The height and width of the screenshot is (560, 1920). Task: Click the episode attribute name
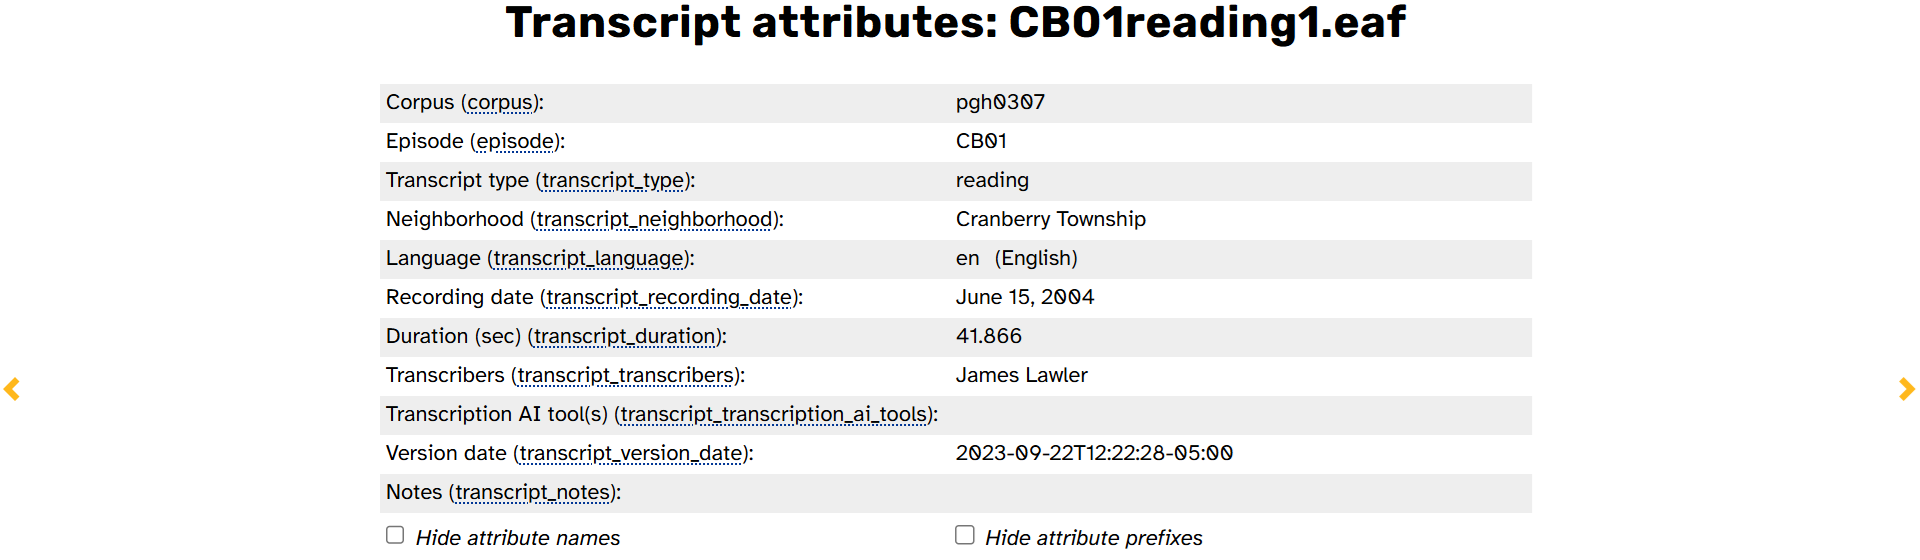coord(515,142)
